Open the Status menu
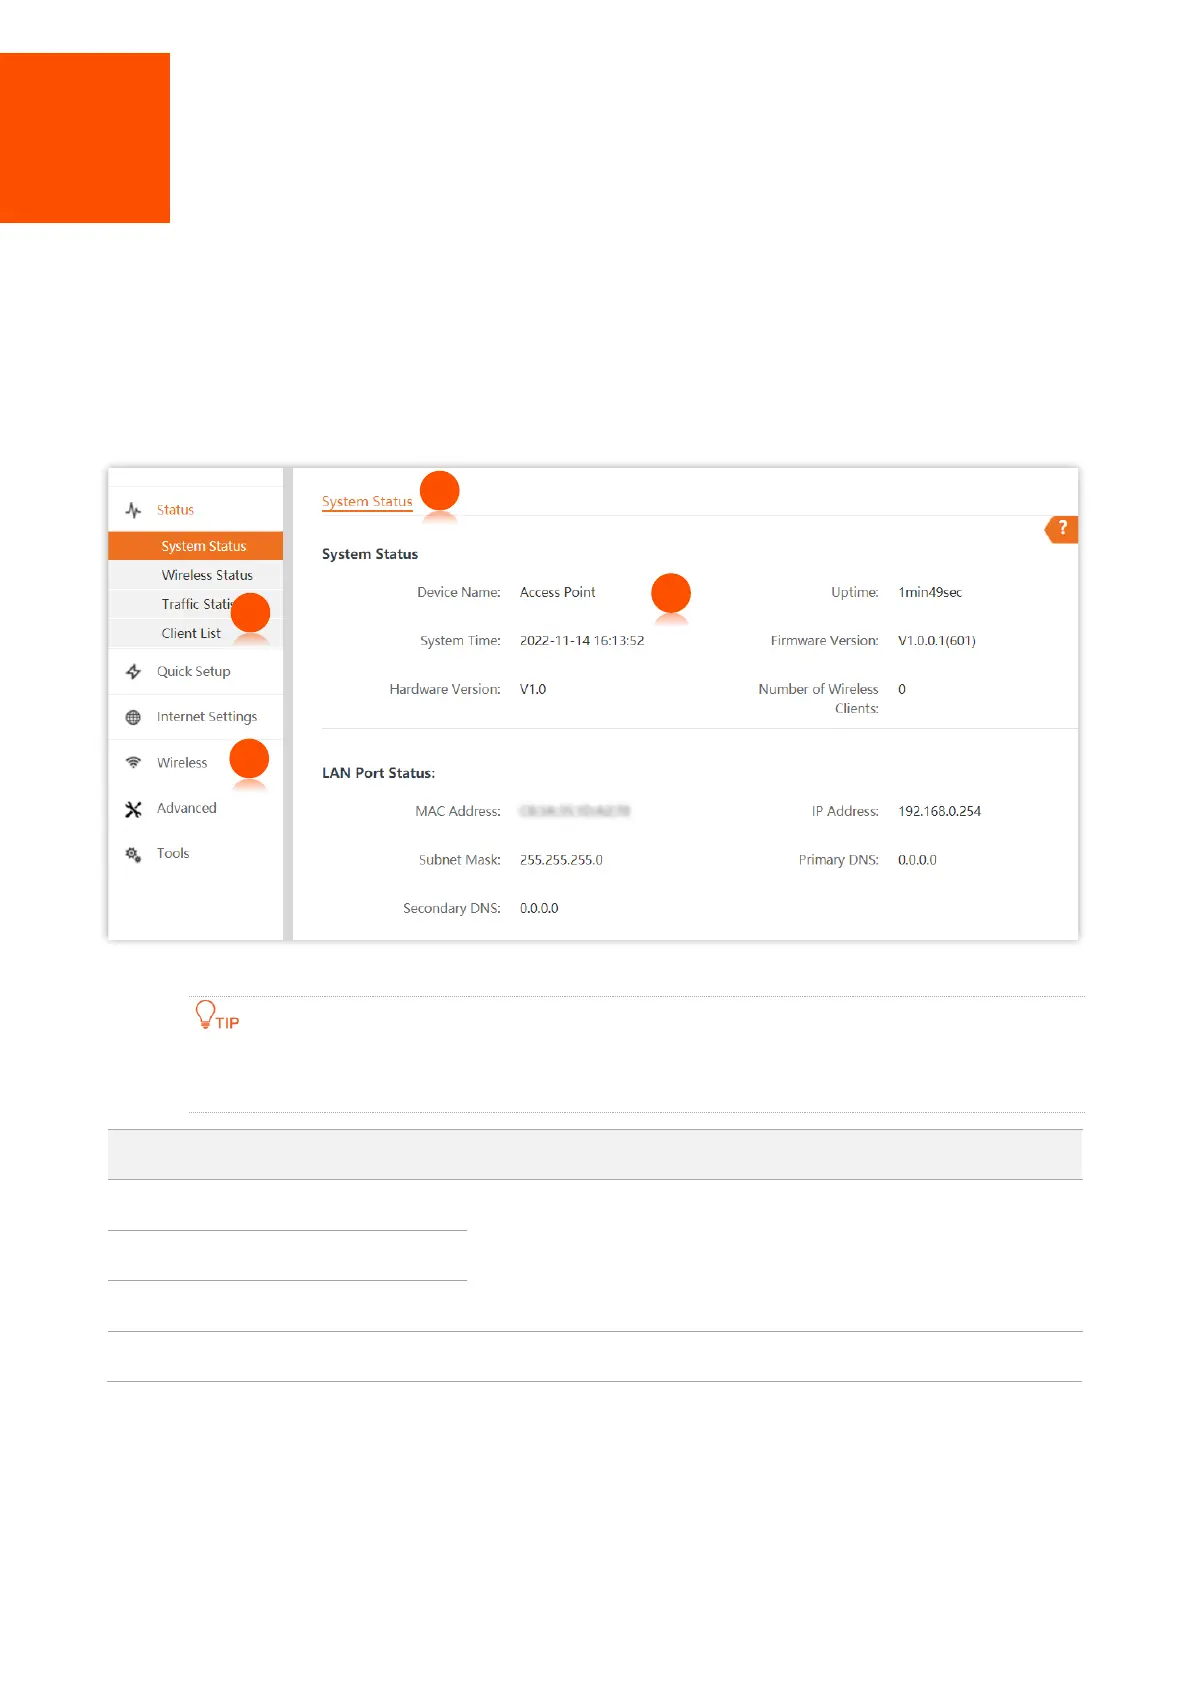This screenshot has height=1684, width=1191. (175, 510)
